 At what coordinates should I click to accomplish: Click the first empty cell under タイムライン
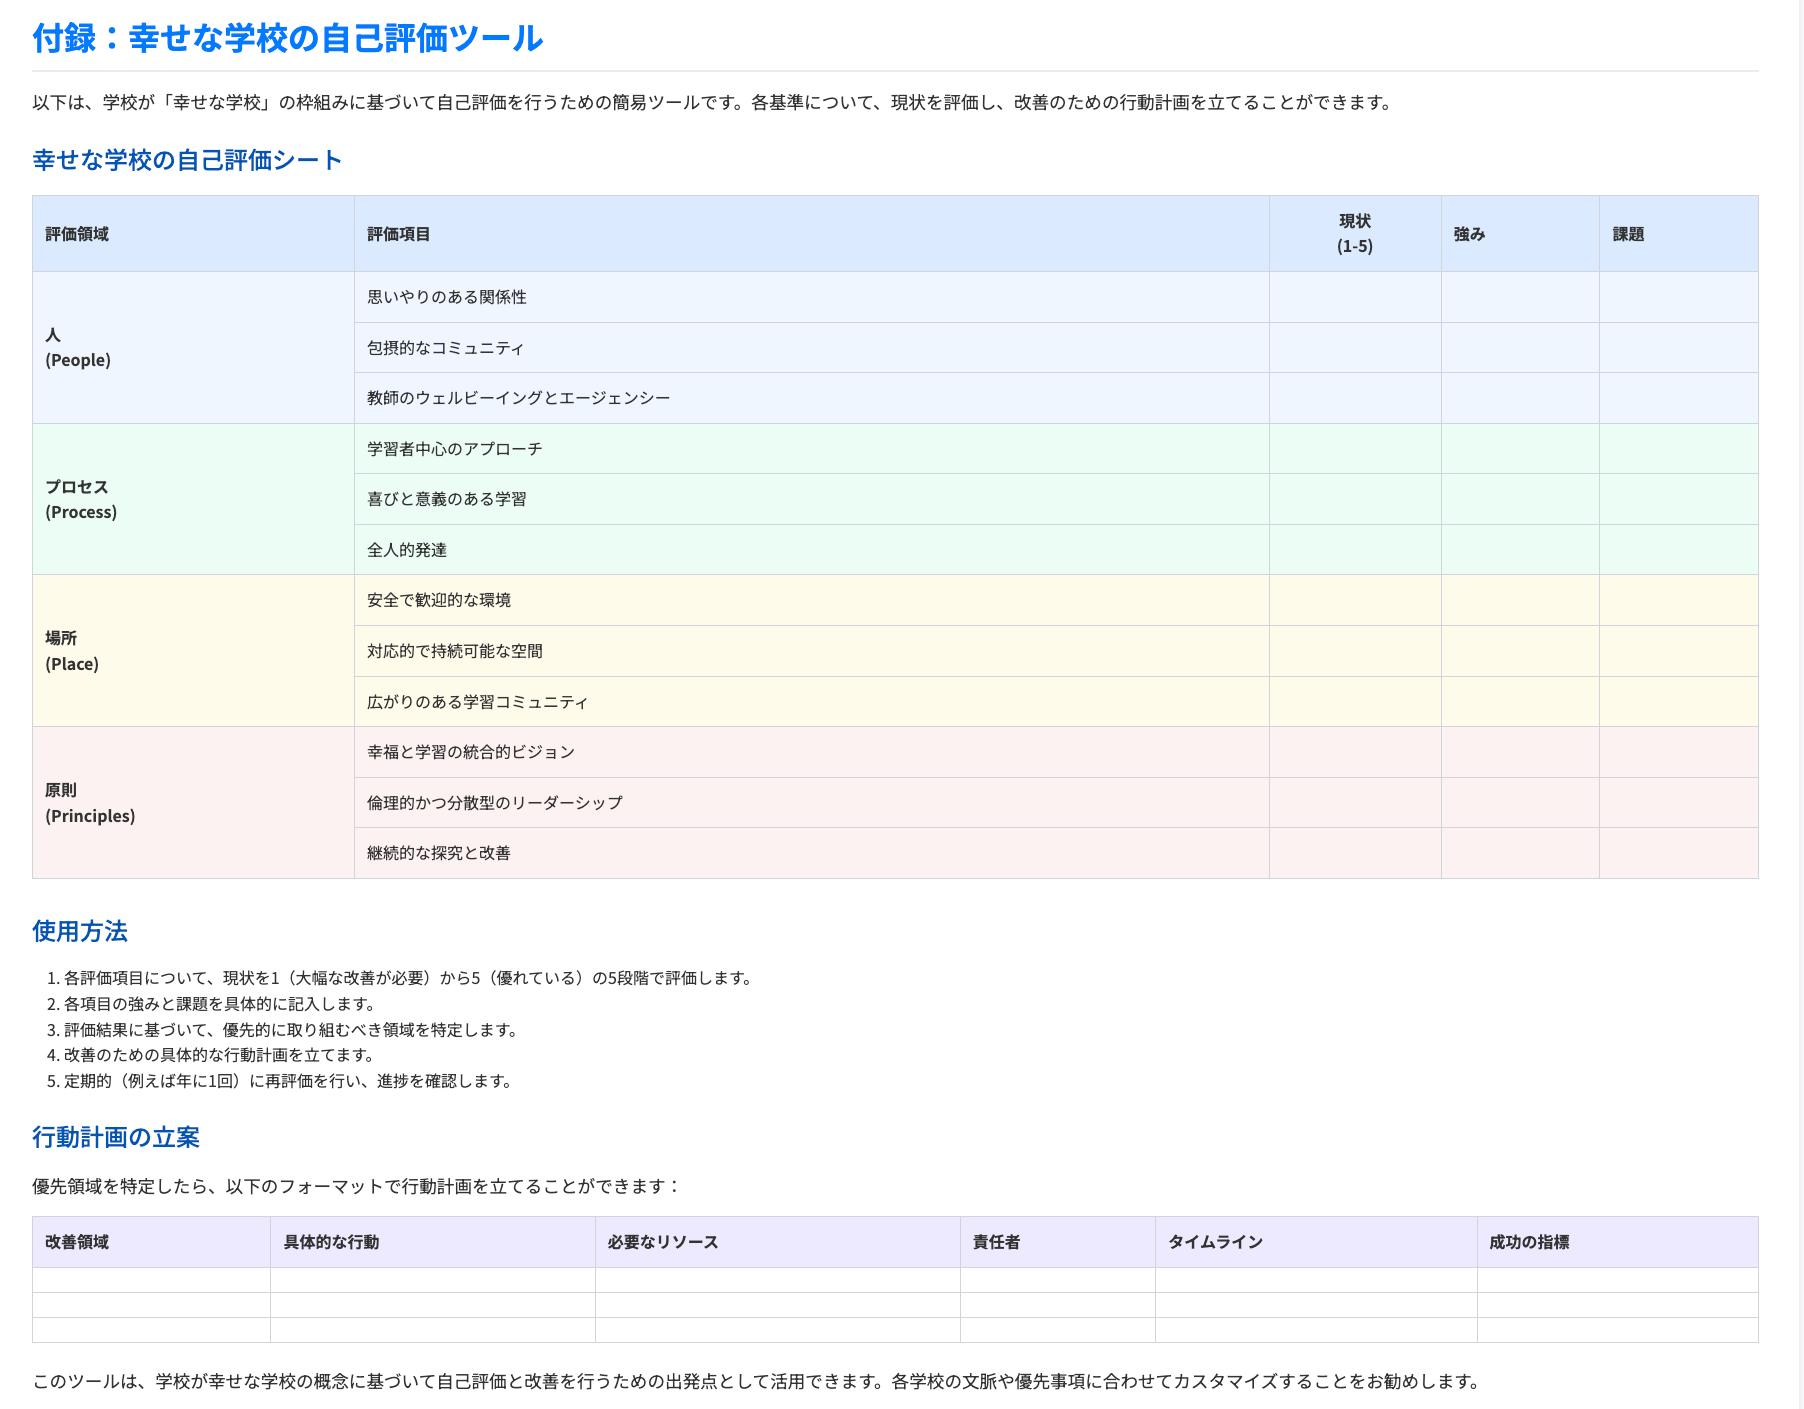pos(1316,1280)
